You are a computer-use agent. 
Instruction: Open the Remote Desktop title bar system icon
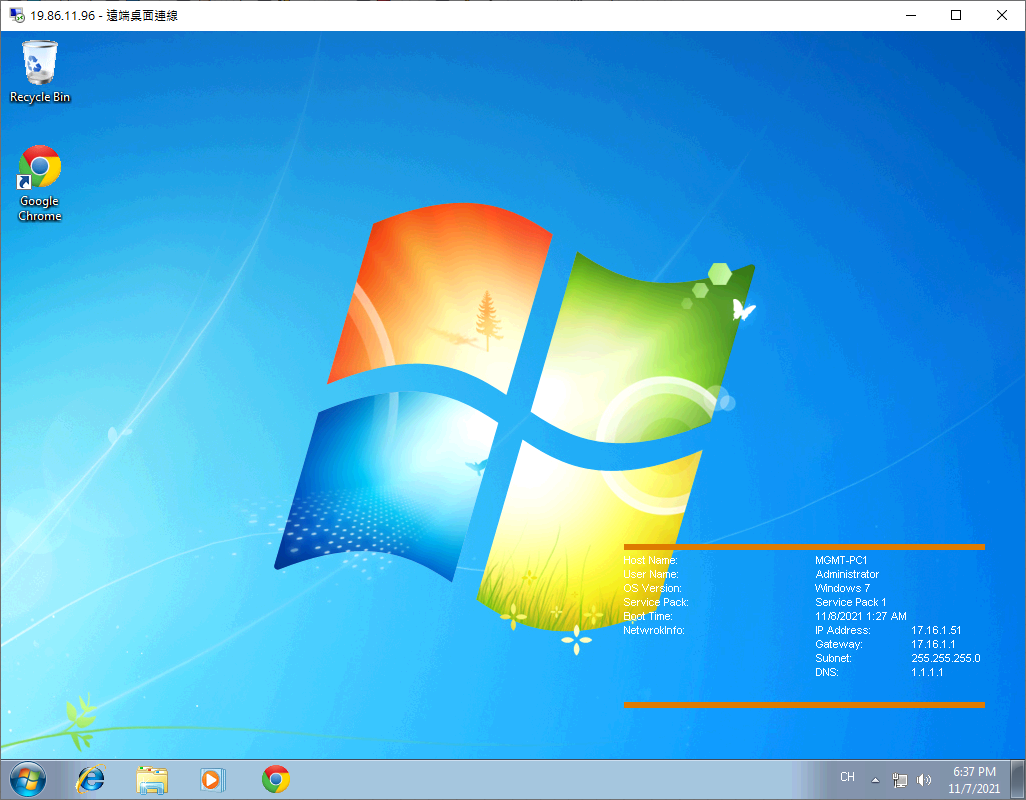17,16
